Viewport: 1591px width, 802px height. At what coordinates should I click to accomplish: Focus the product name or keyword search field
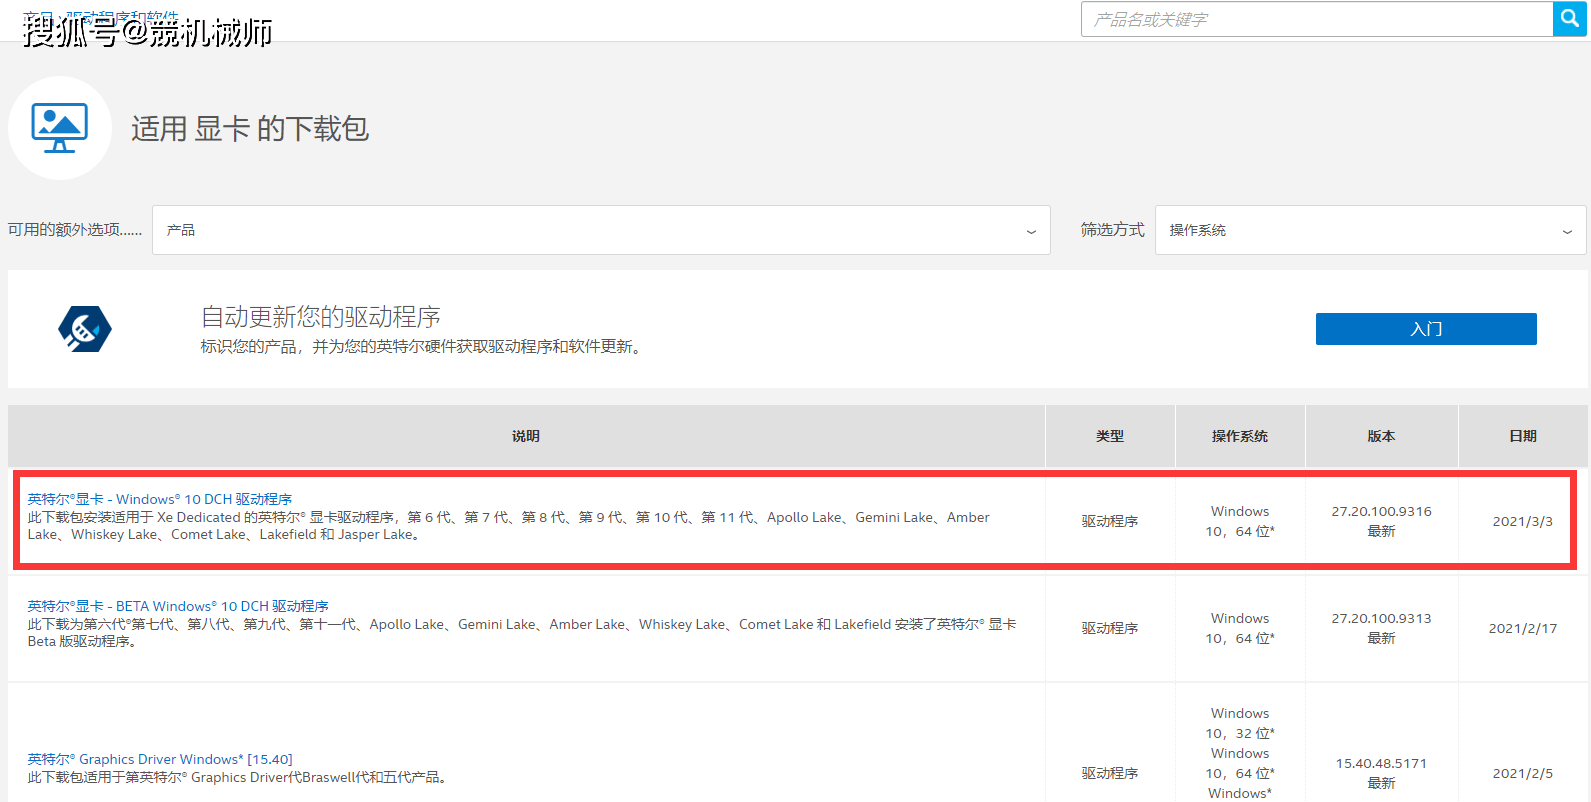pyautogui.click(x=1317, y=19)
